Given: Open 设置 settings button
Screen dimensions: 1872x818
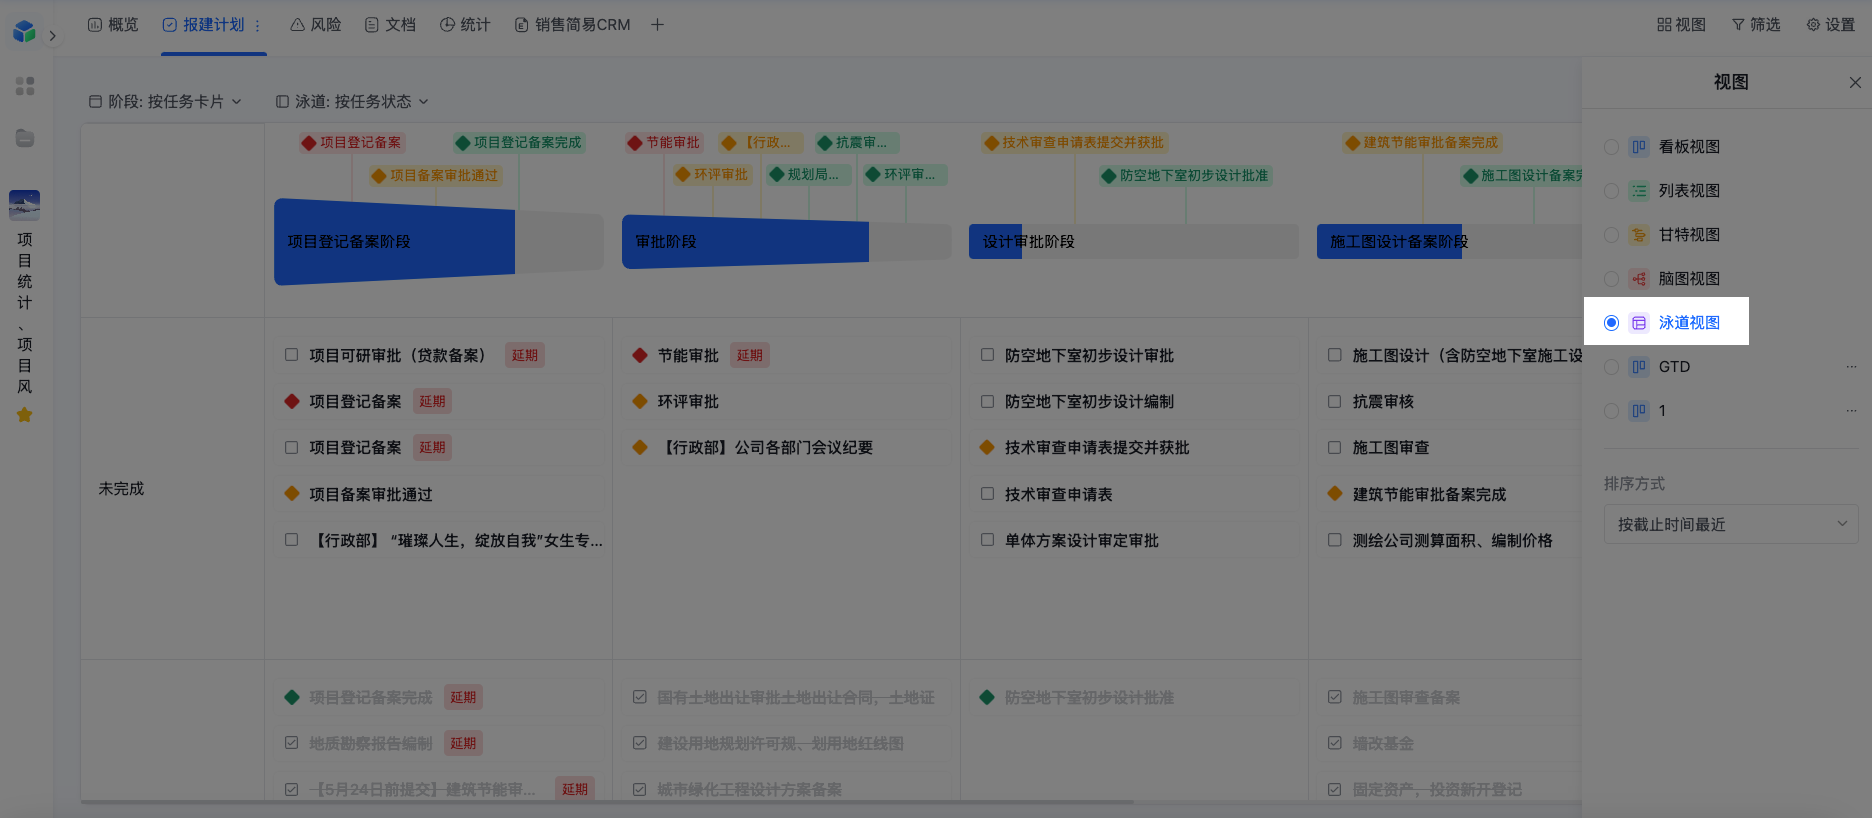Looking at the screenshot, I should 1830,24.
